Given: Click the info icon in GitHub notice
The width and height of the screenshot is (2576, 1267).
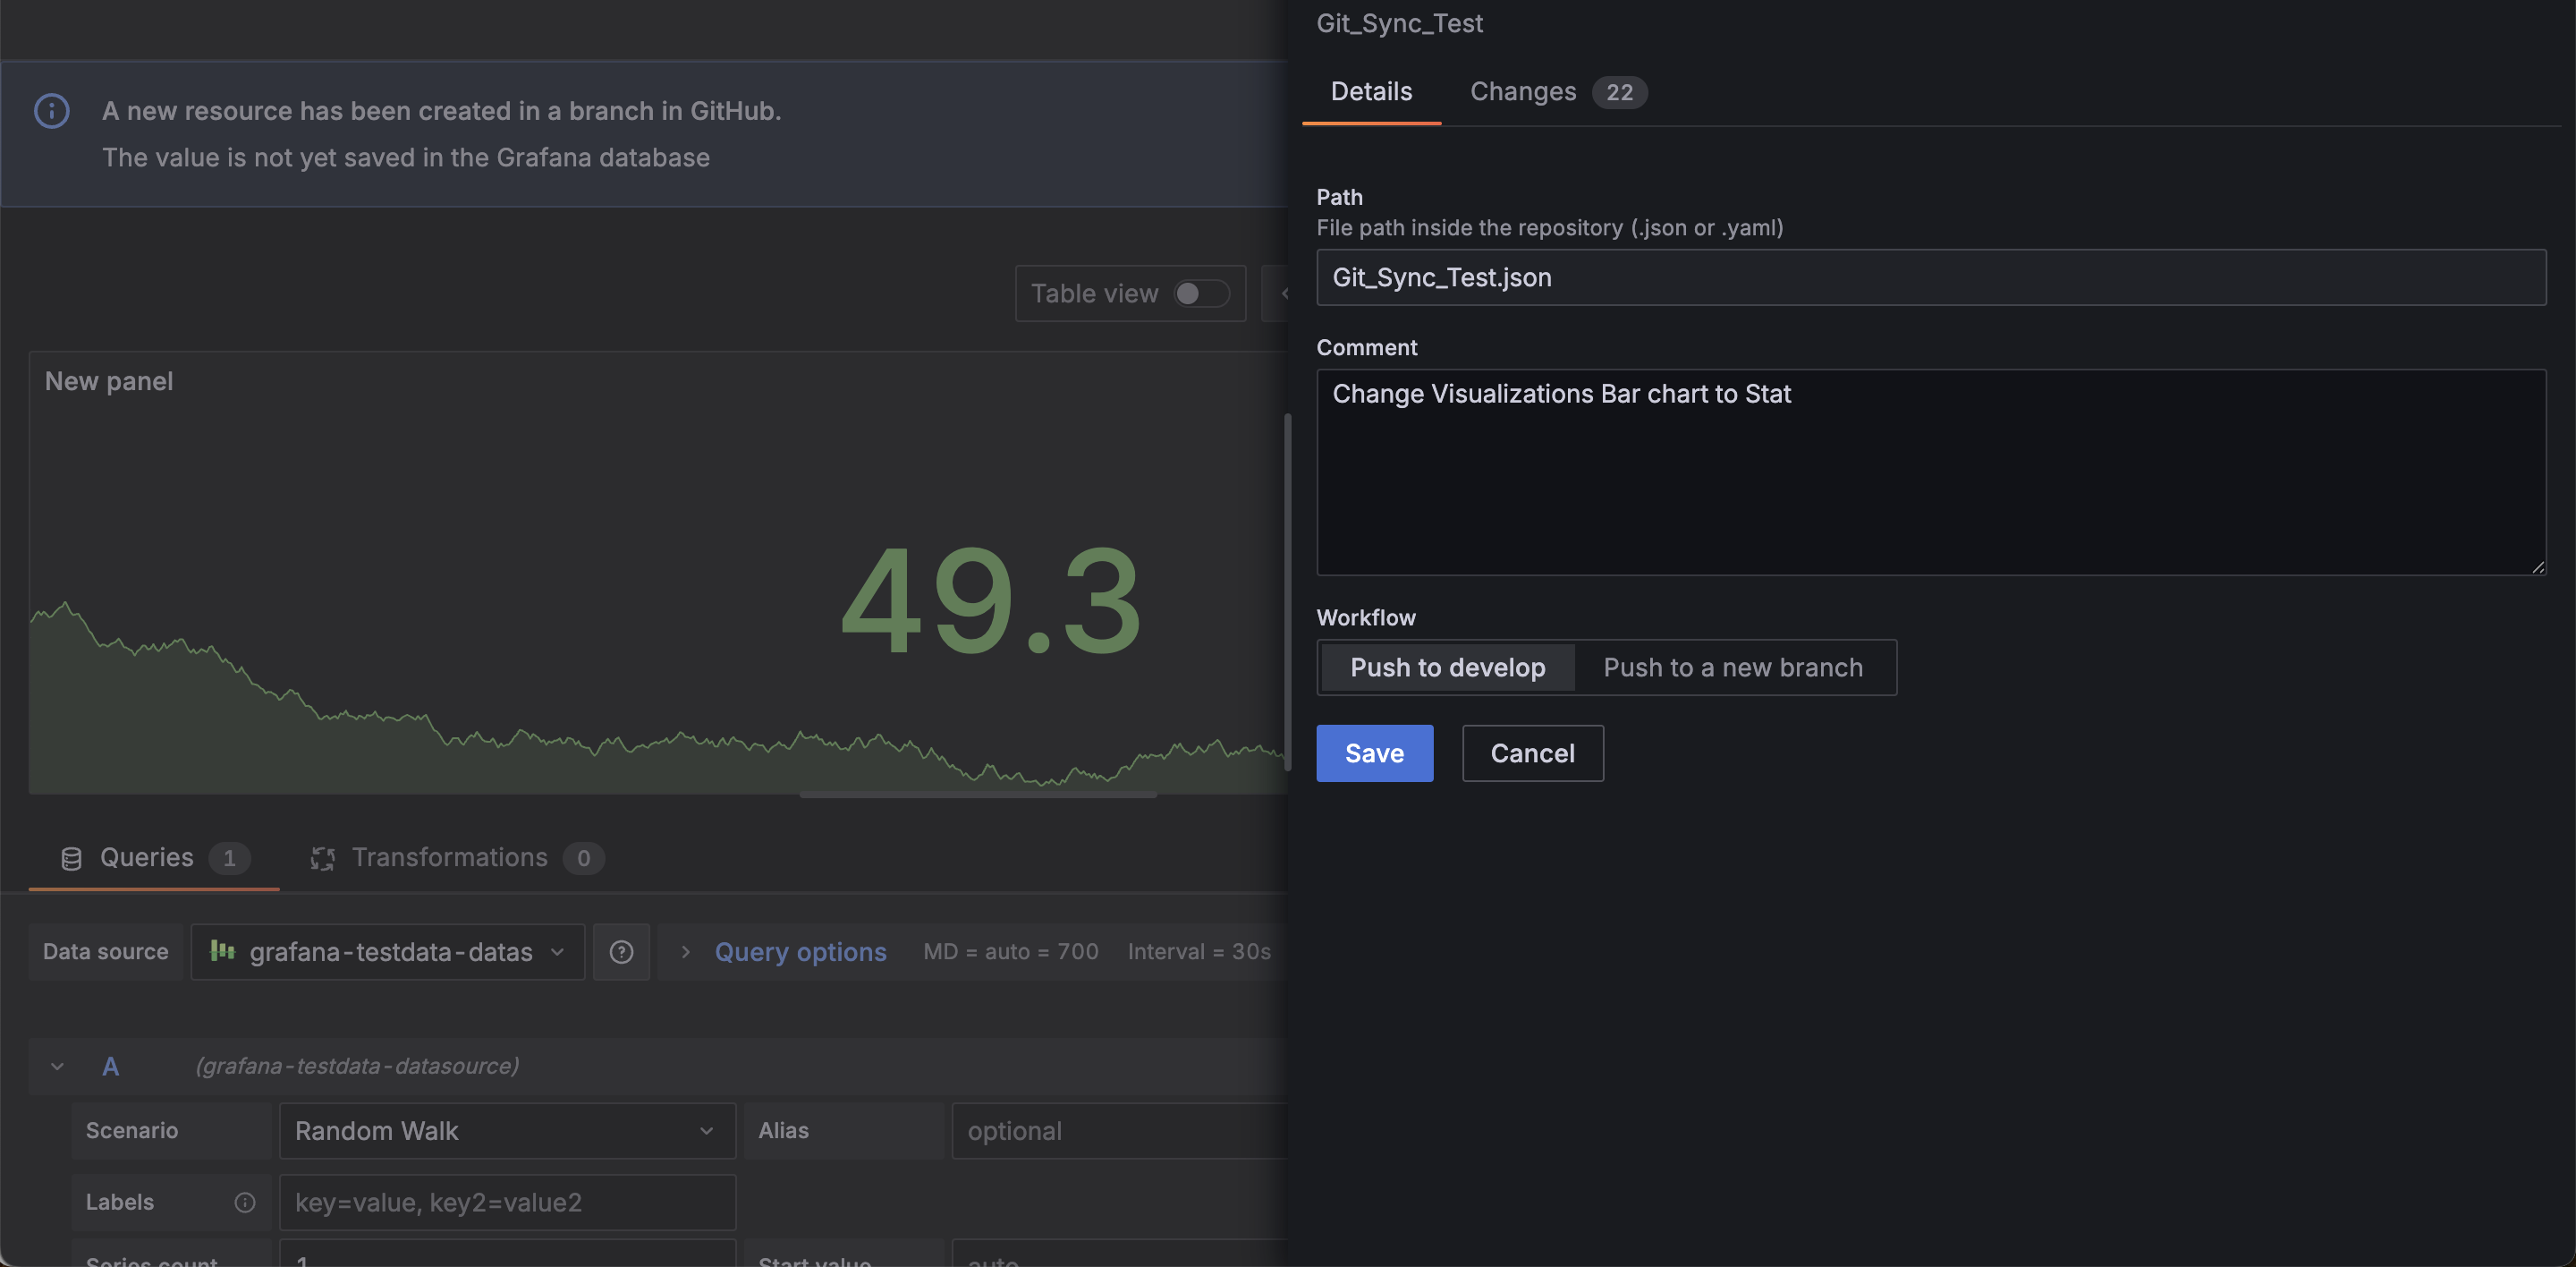Looking at the screenshot, I should click(x=52, y=111).
